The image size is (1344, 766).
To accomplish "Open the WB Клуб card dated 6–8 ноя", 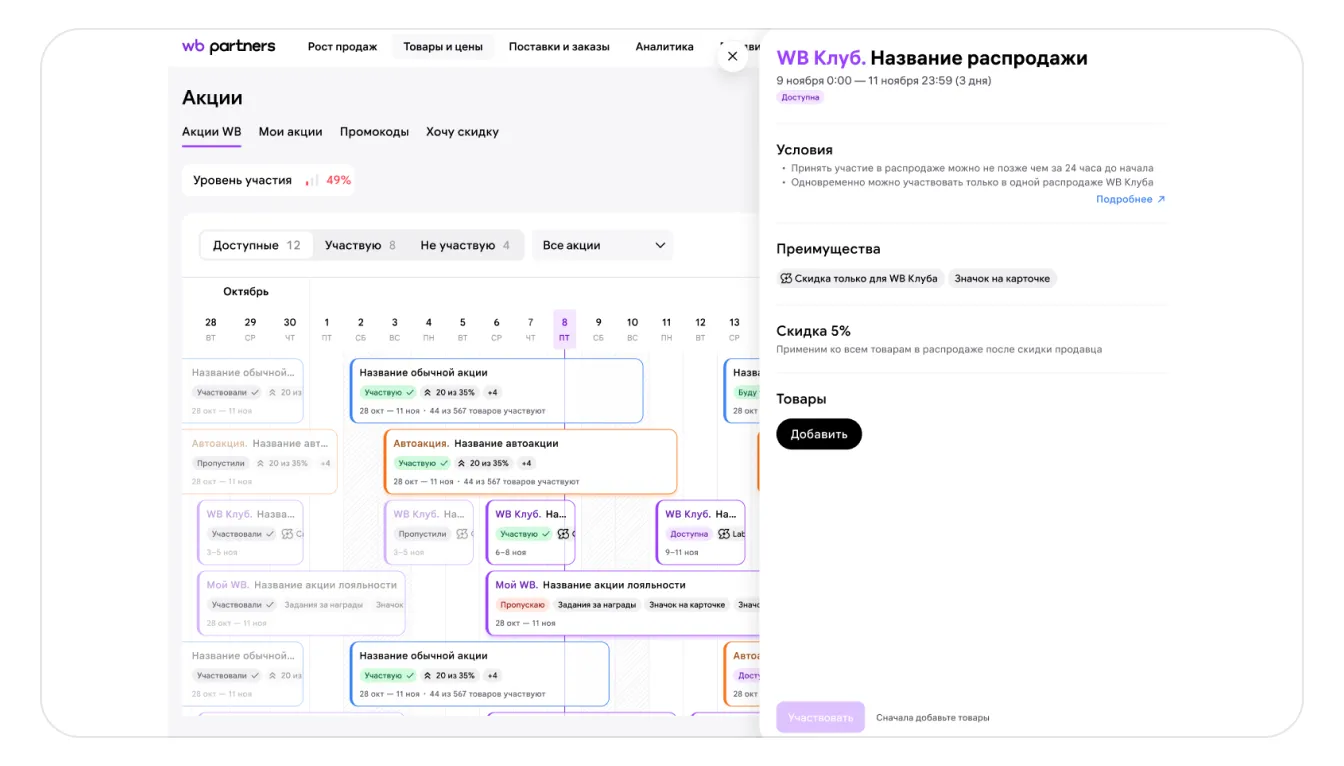I will point(530,533).
